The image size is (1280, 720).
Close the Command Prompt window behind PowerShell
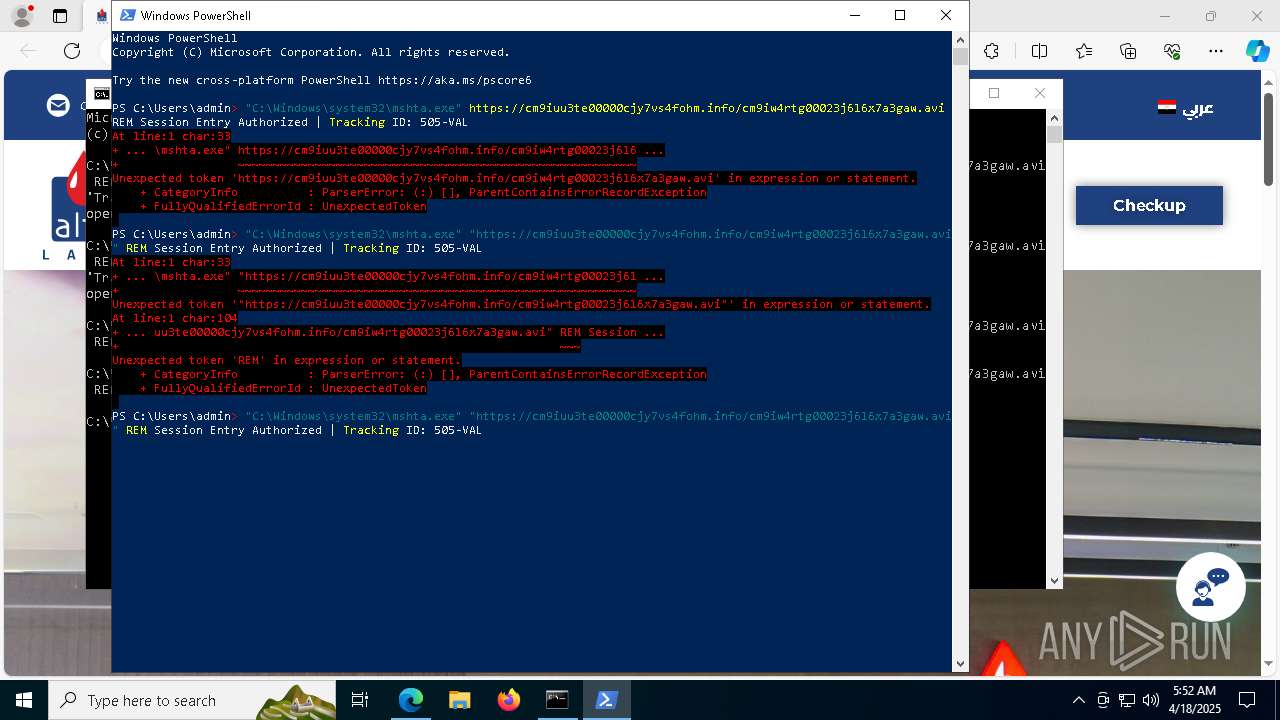(x=1040, y=93)
